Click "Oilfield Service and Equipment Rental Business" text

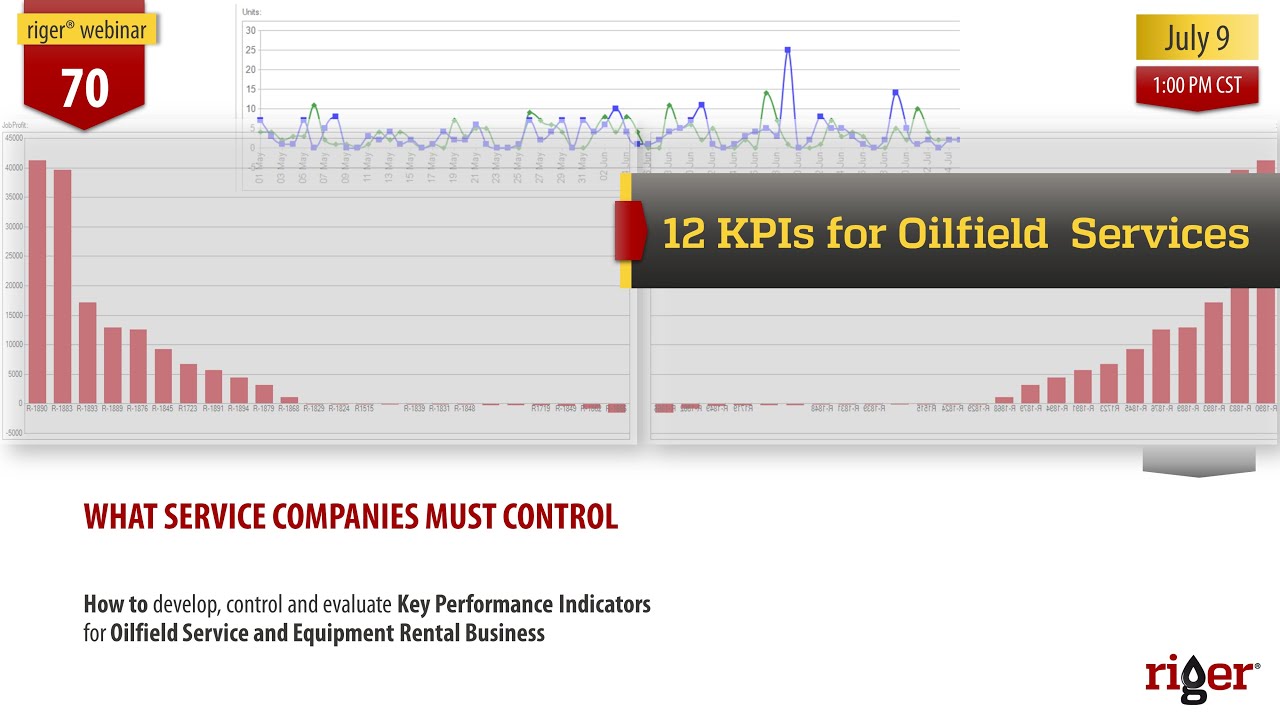pos(328,633)
